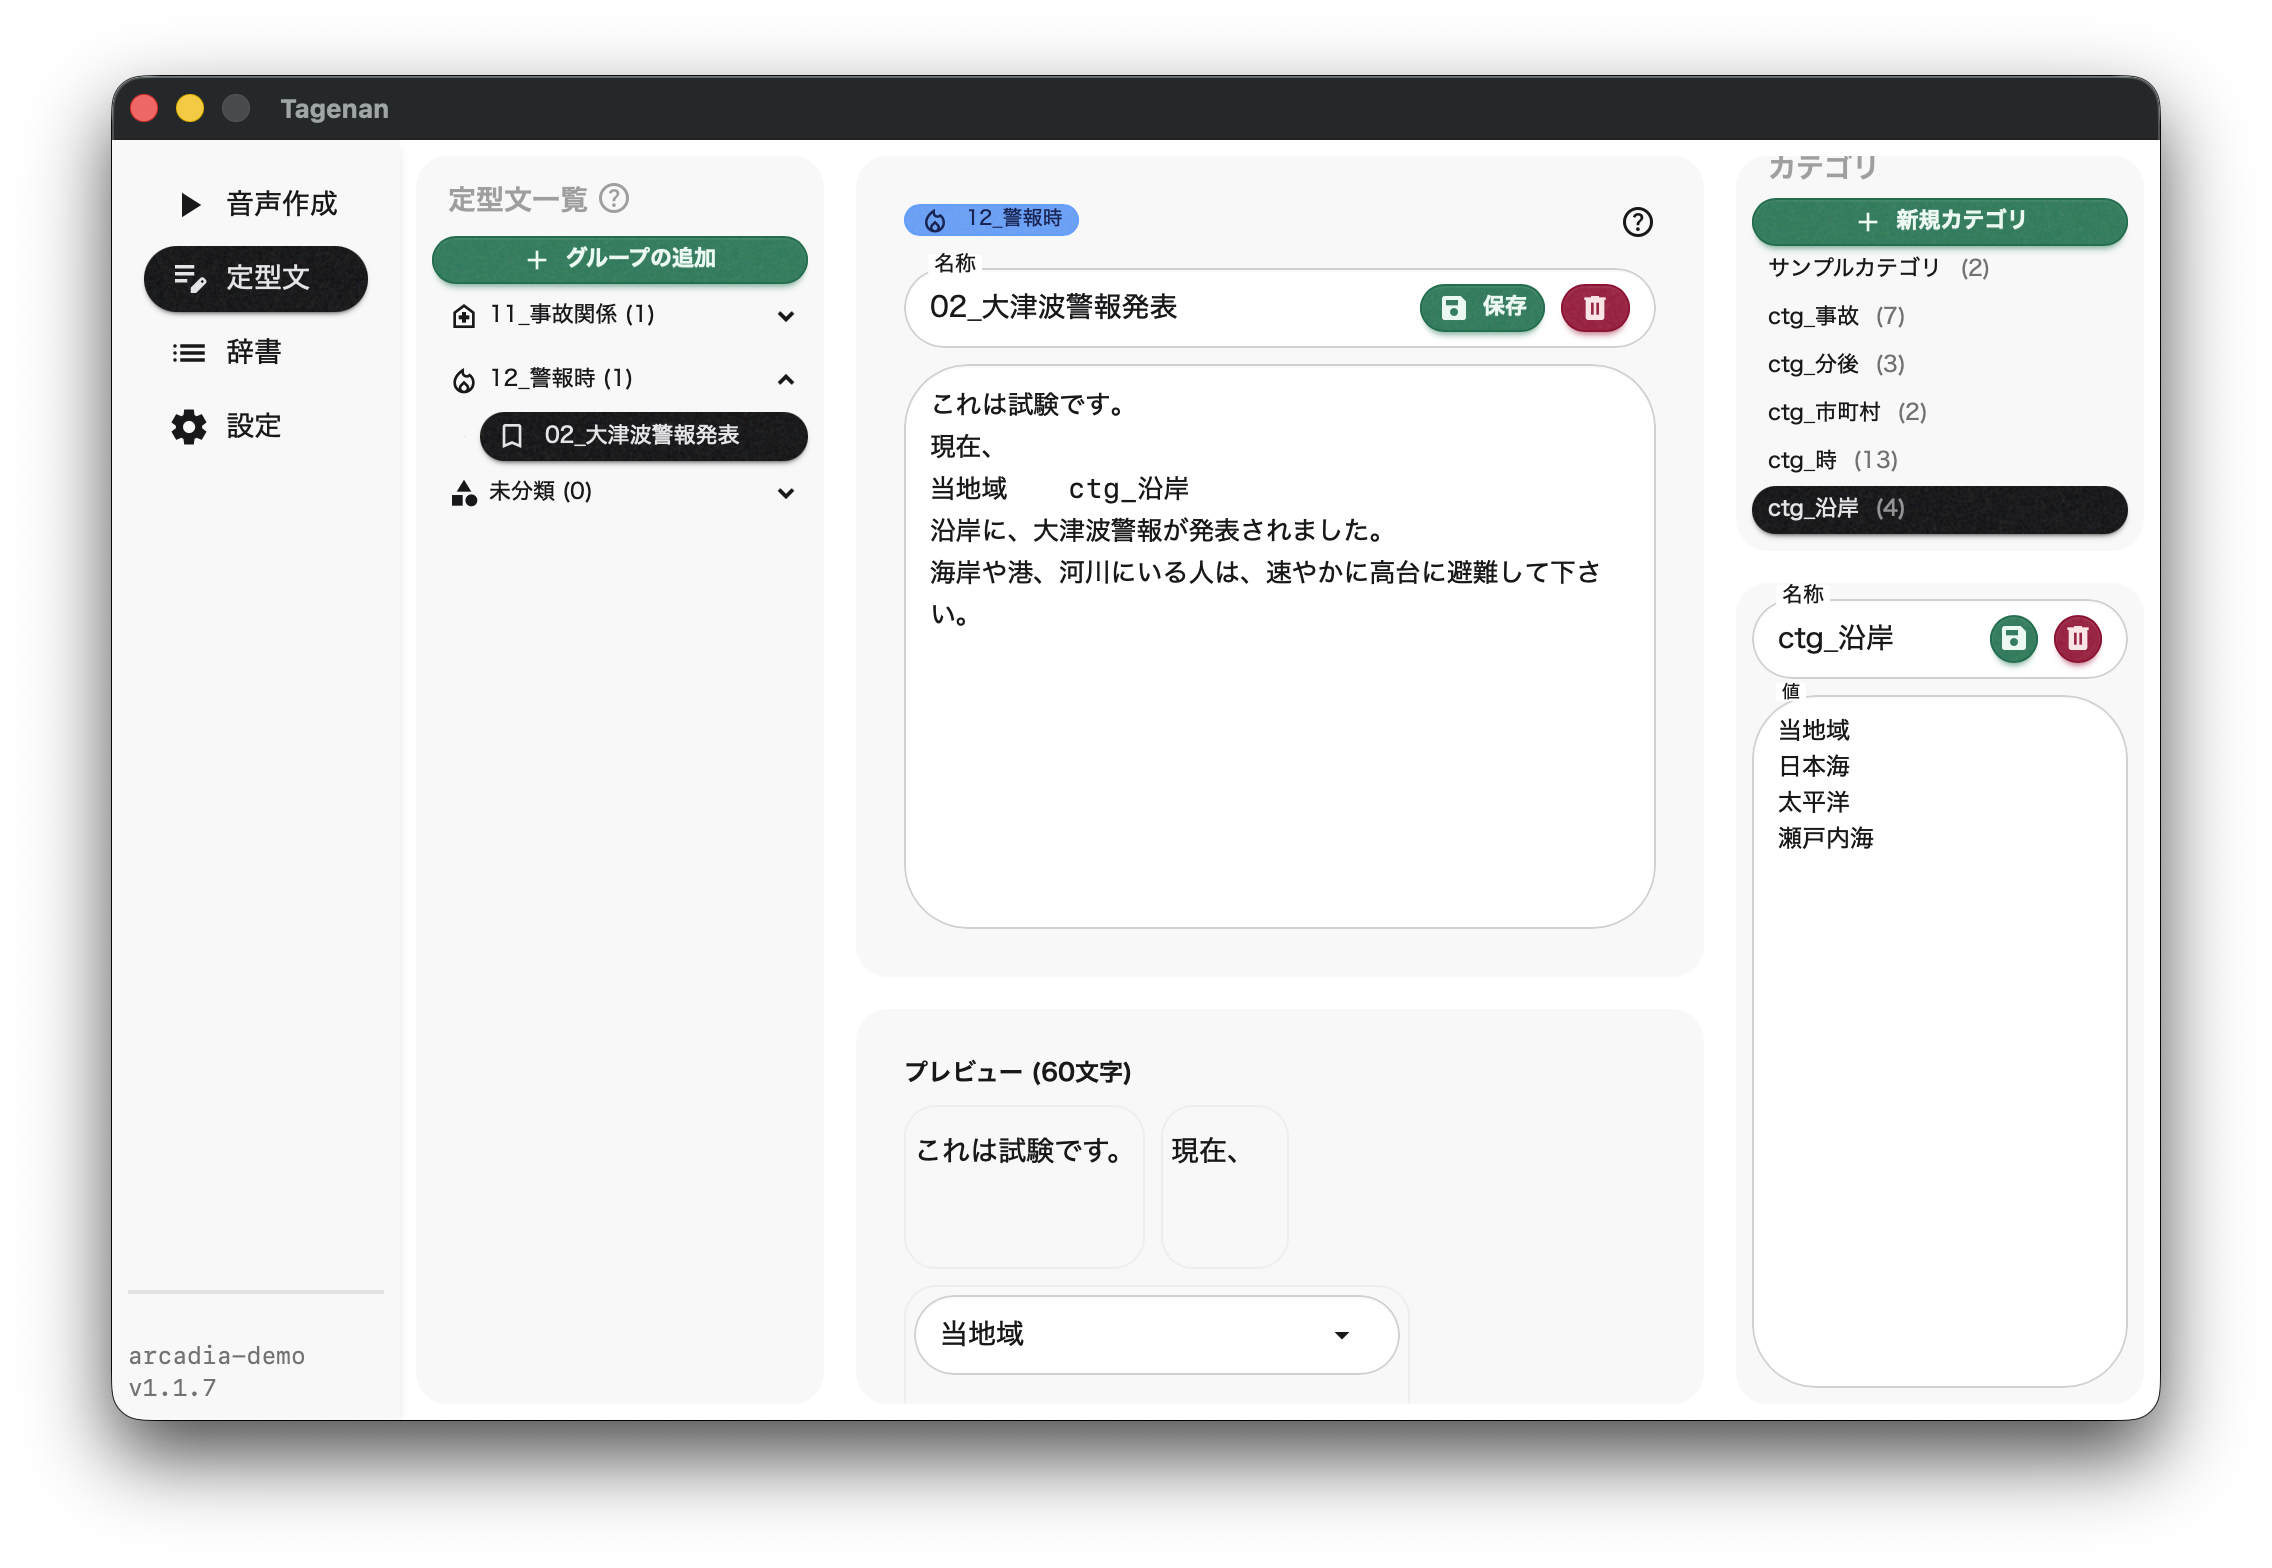The height and width of the screenshot is (1568, 2272).
Task: Open the 当地域 preview dropdown
Action: pos(1155,1335)
